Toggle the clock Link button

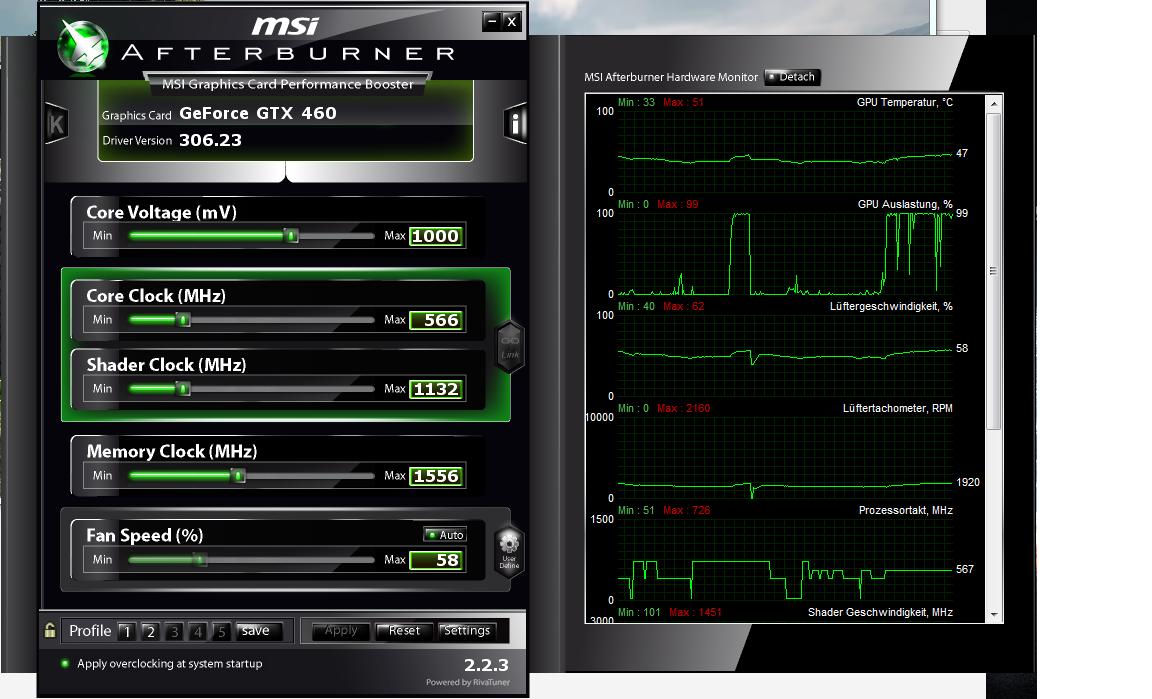[510, 347]
